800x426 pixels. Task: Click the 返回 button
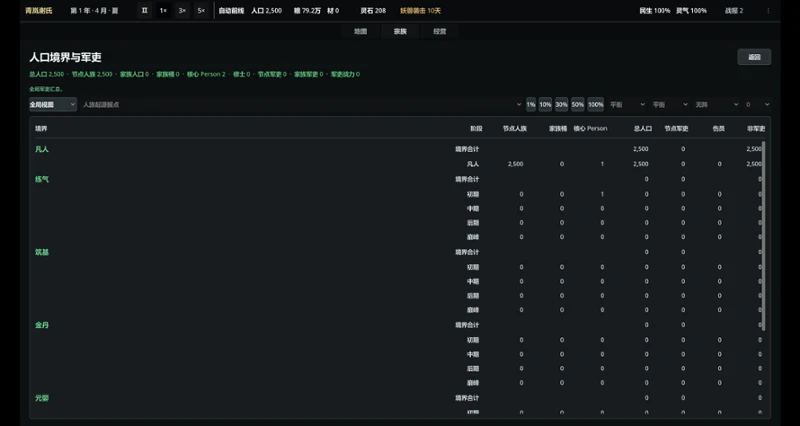pos(754,57)
